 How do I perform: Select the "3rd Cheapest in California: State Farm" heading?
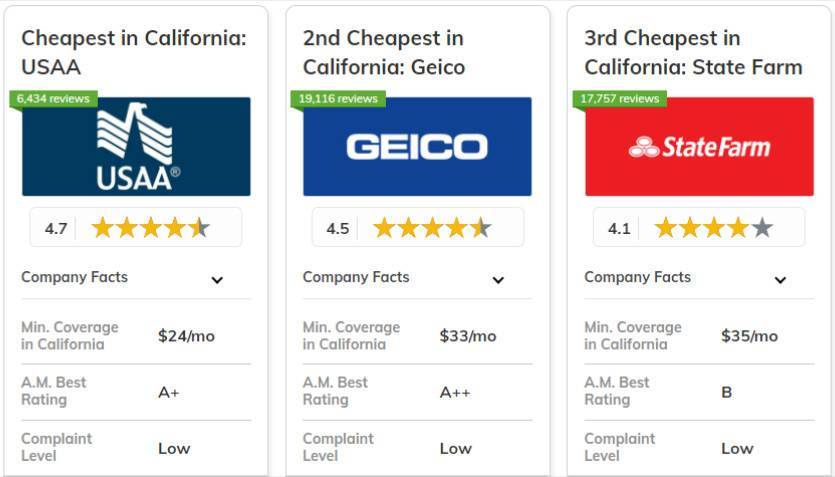pos(693,53)
